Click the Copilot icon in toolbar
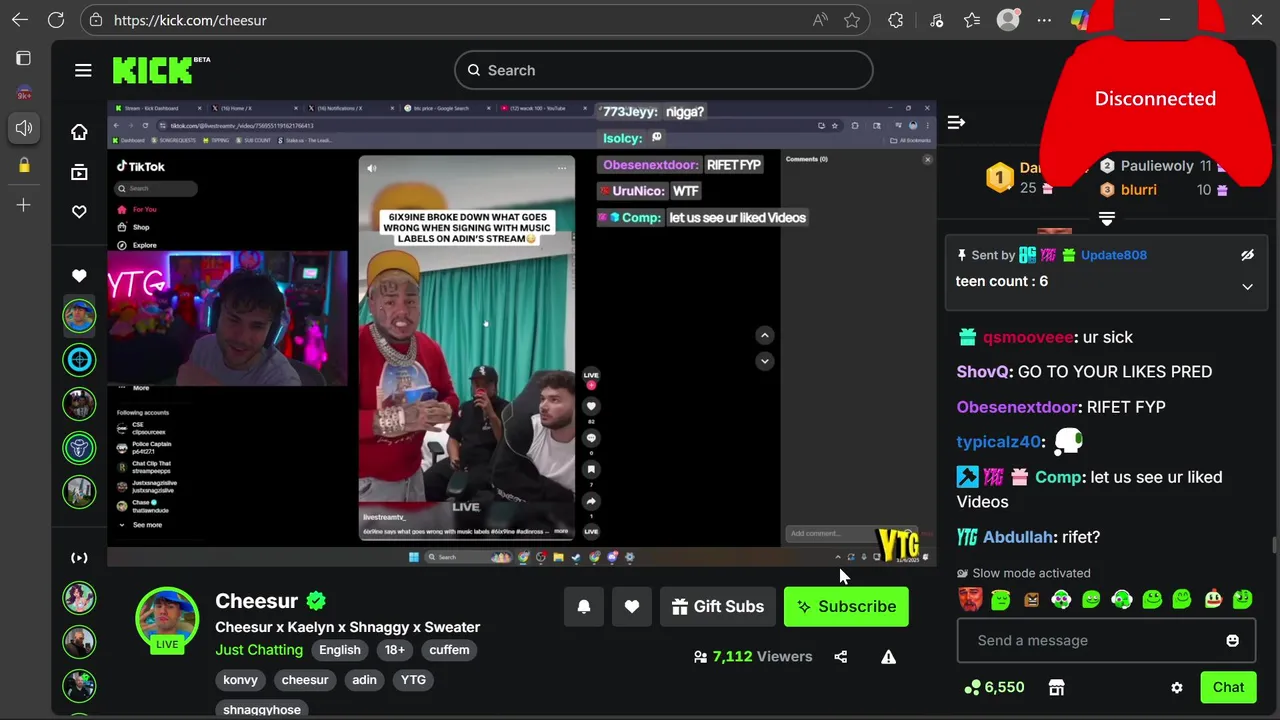Screen dimensions: 1280x720 coord(1080,20)
